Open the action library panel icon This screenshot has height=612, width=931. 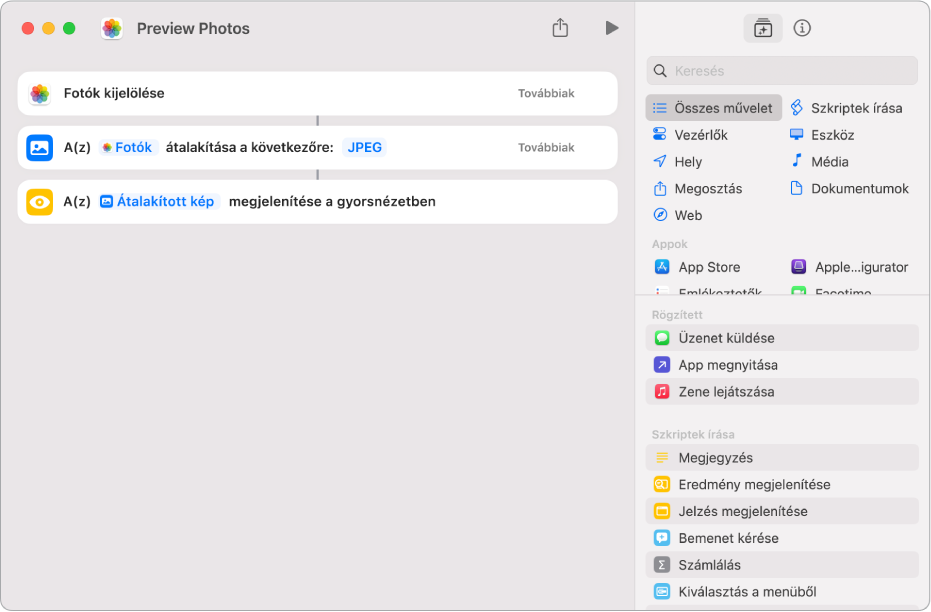tap(763, 28)
